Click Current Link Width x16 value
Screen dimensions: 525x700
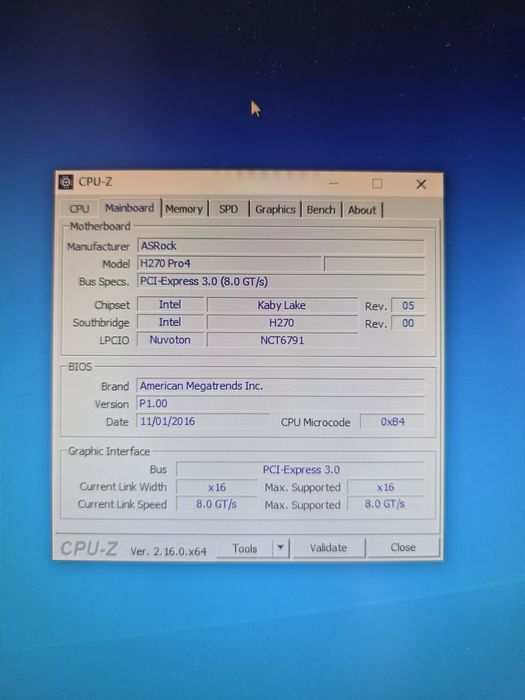click(217, 488)
